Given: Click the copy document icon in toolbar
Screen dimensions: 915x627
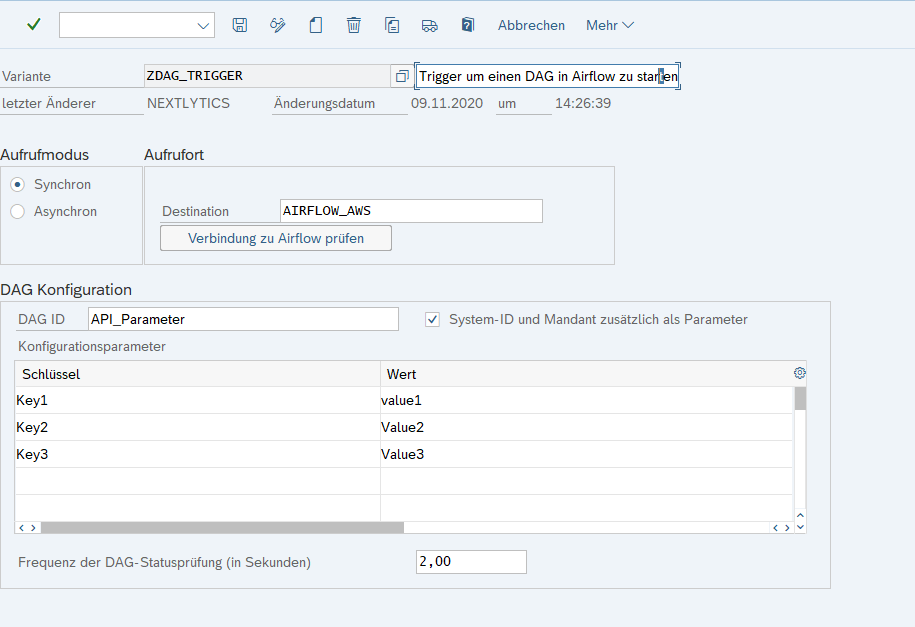Looking at the screenshot, I should pos(391,25).
